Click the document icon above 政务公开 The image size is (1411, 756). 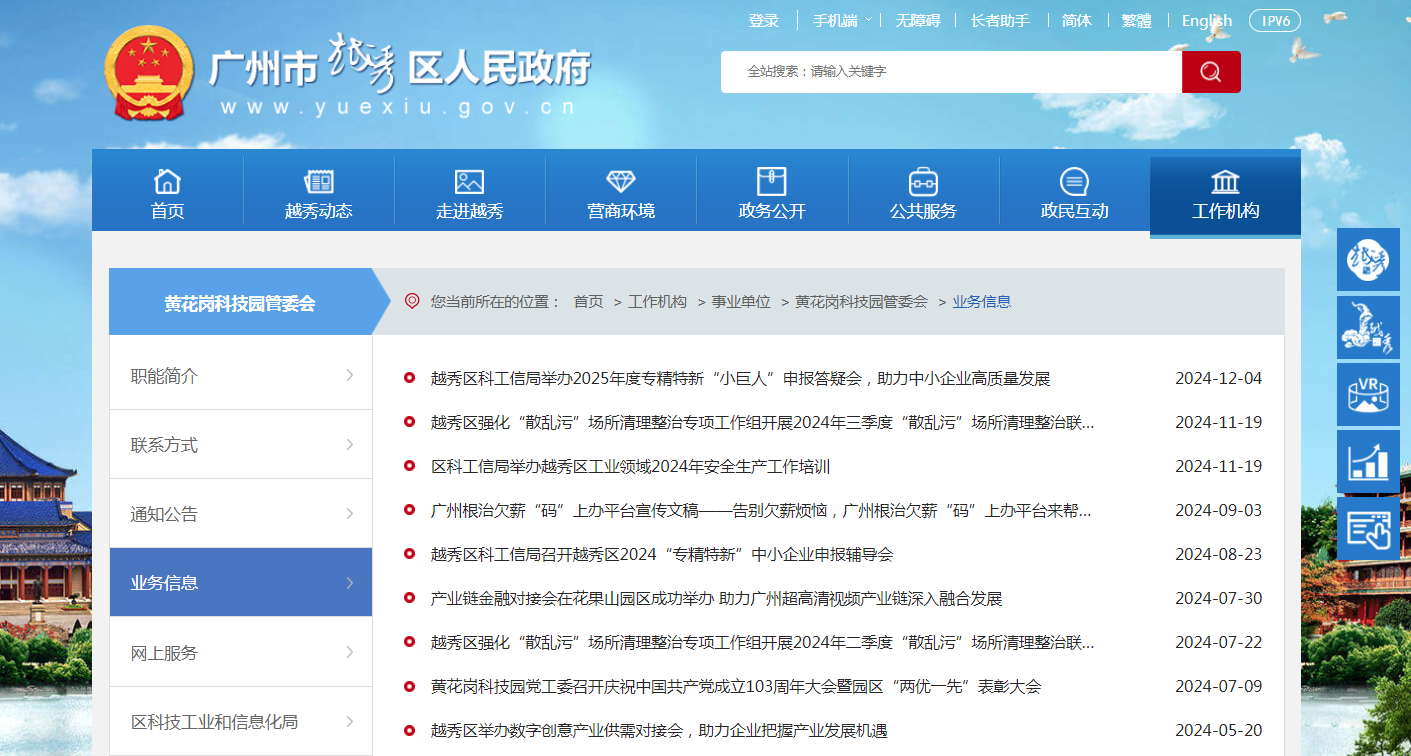772,181
